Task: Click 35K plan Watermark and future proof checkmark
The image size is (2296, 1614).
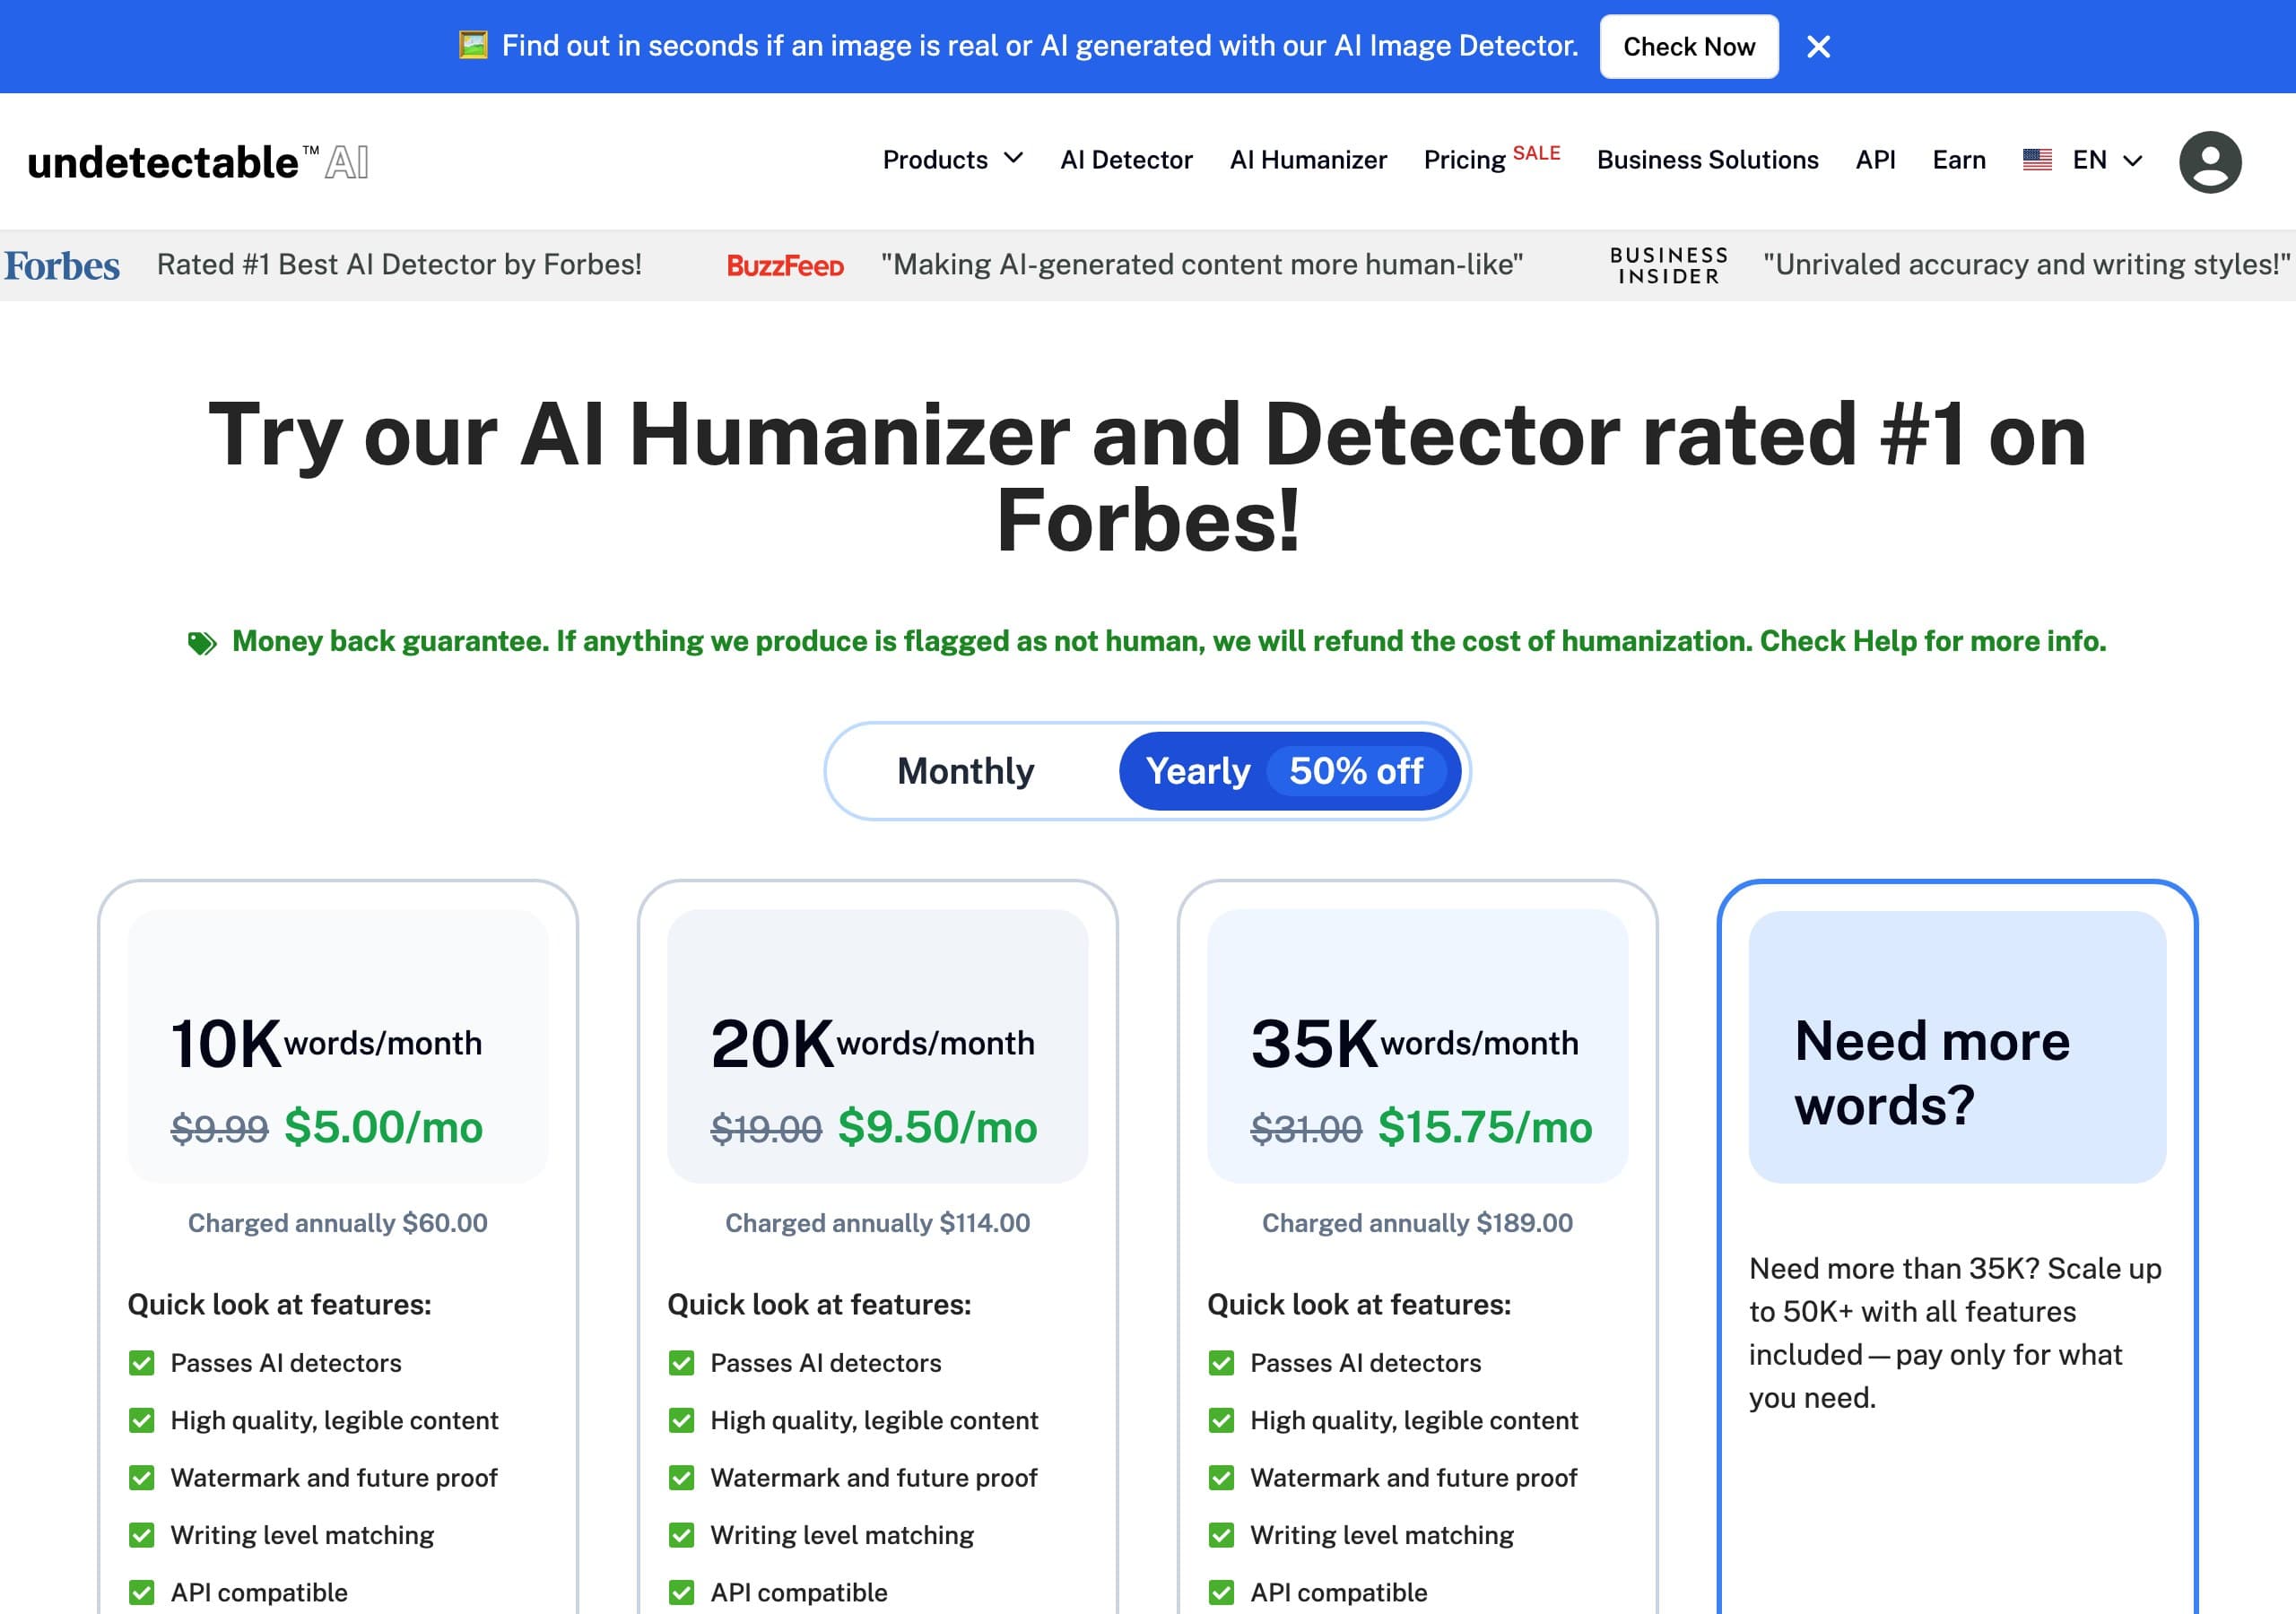Action: (x=1221, y=1478)
